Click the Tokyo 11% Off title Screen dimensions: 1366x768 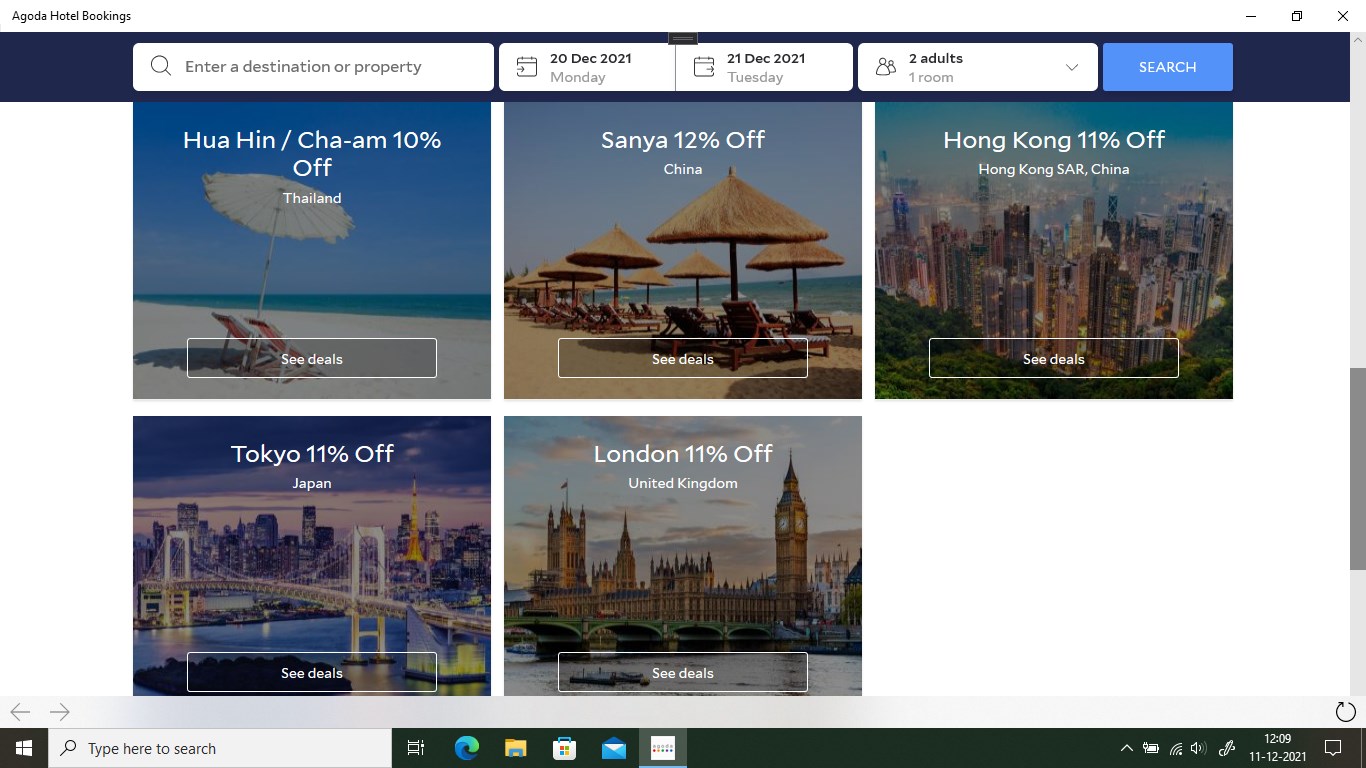point(312,454)
